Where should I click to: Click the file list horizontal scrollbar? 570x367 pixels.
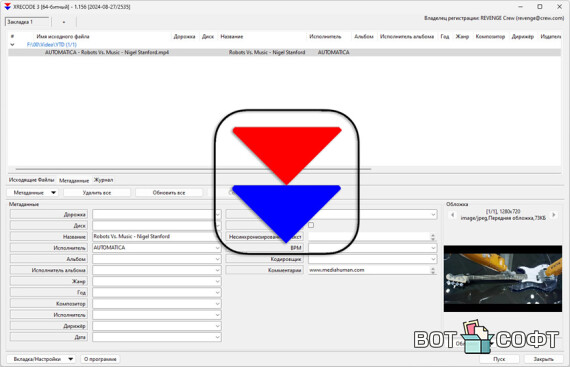[x=193, y=169]
